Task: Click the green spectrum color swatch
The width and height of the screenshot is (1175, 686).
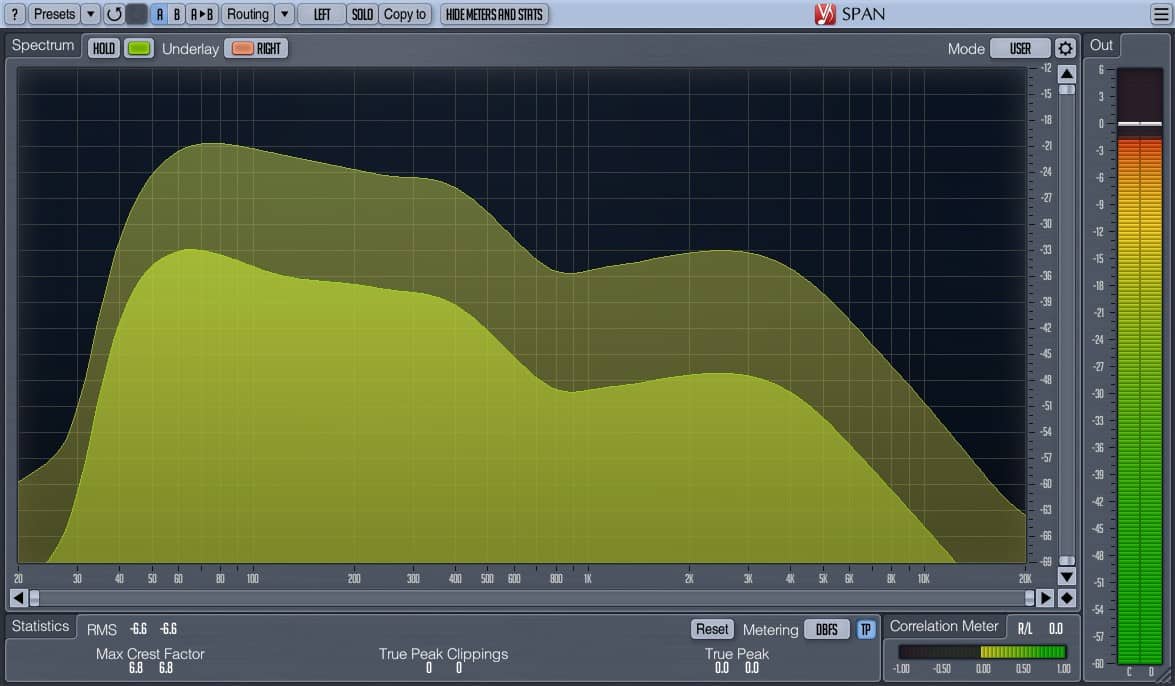Action: [139, 48]
